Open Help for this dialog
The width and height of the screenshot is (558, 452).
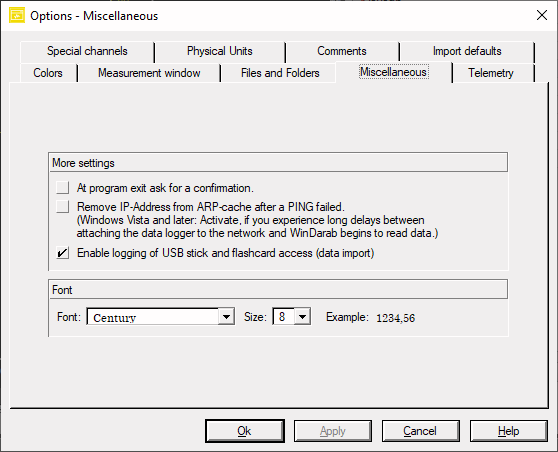pos(509,431)
